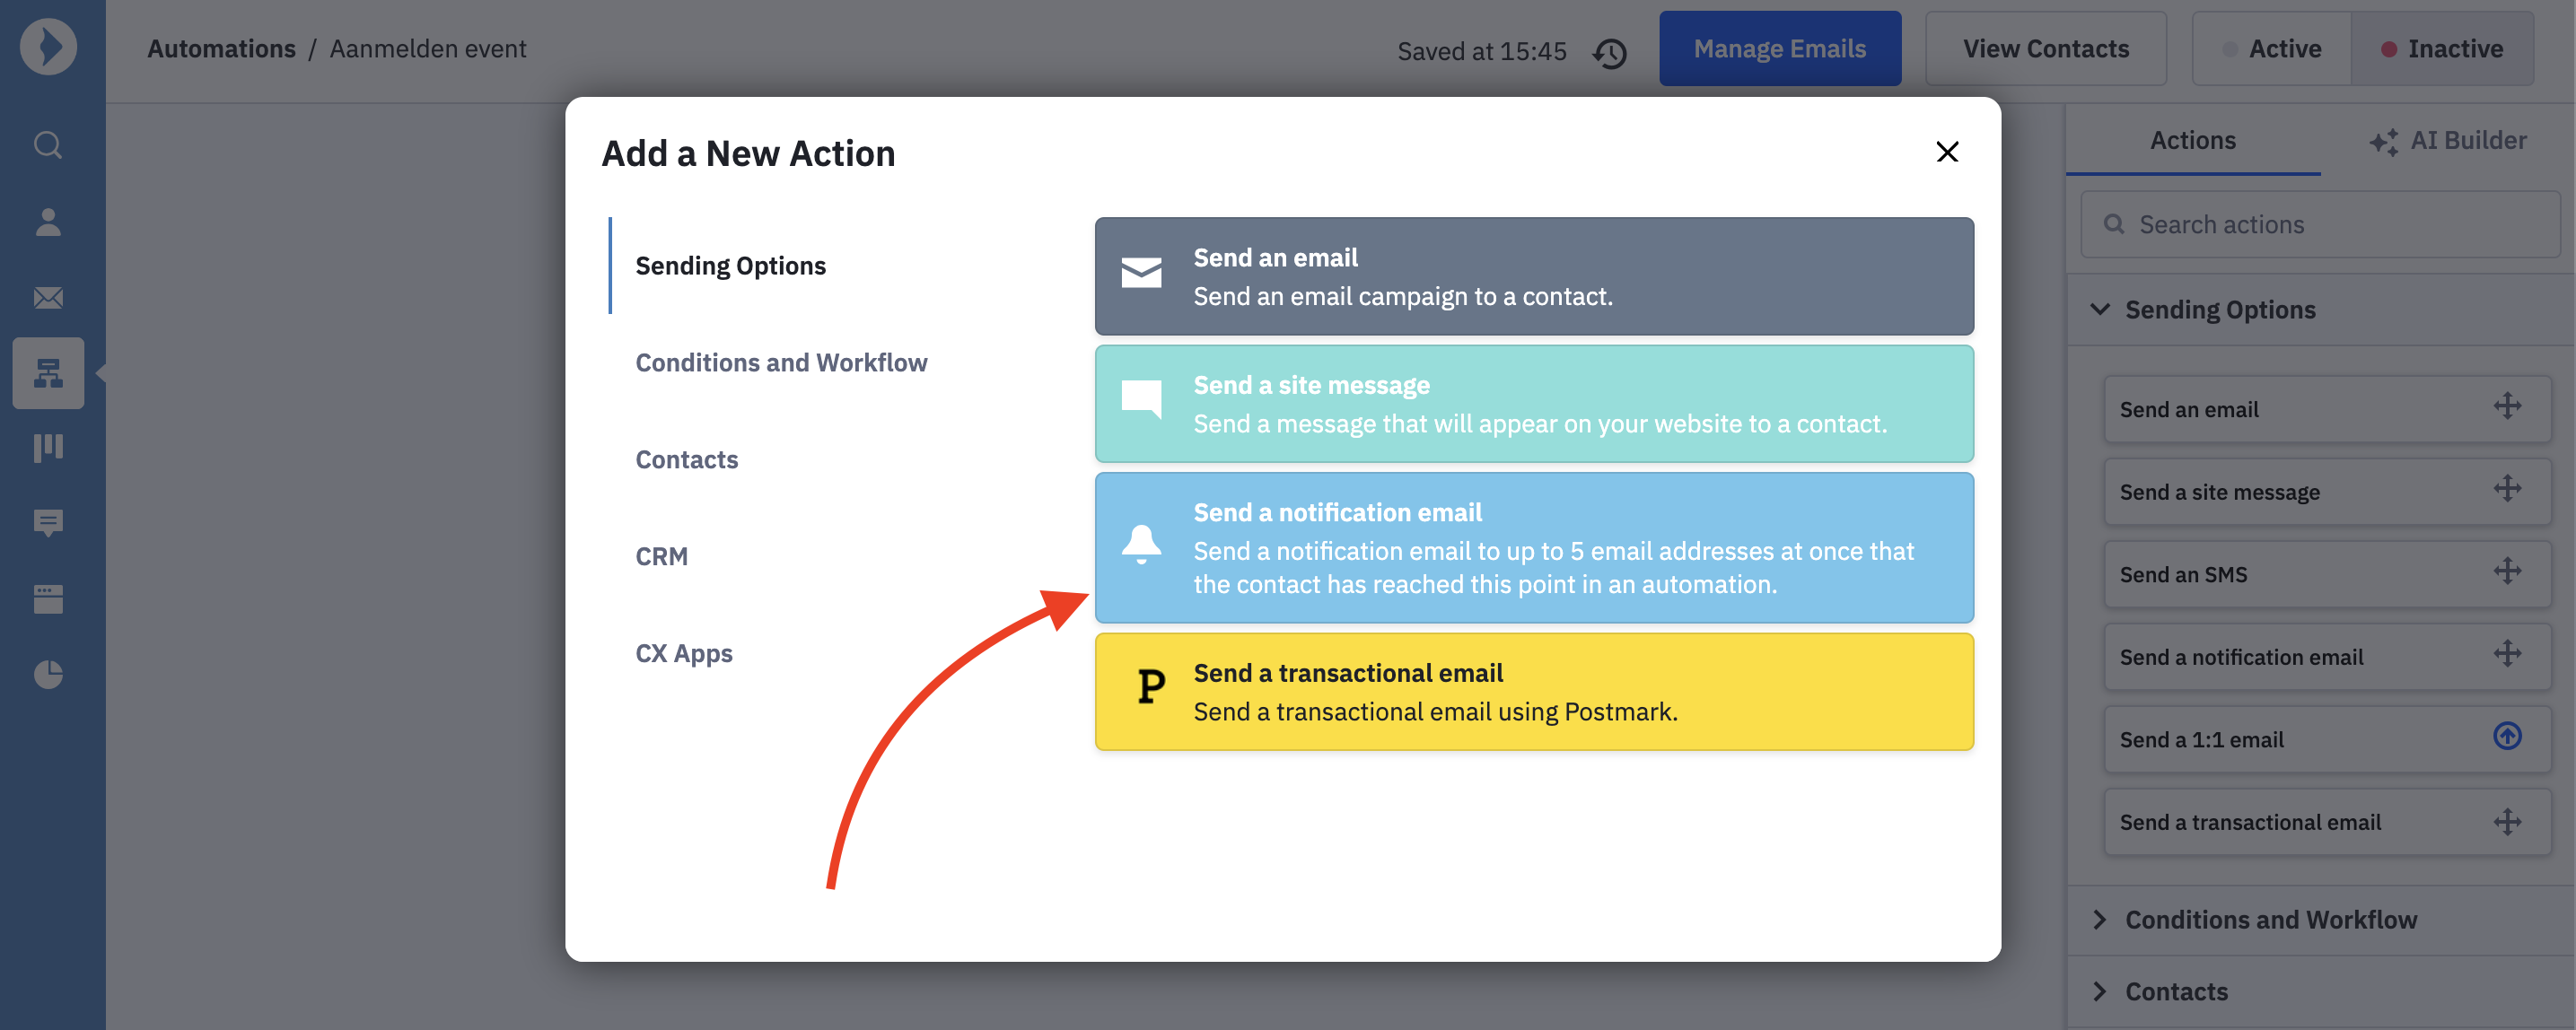Image resolution: width=2576 pixels, height=1030 pixels.
Task: Choose the Send a transactional email action
Action: (x=1533, y=691)
